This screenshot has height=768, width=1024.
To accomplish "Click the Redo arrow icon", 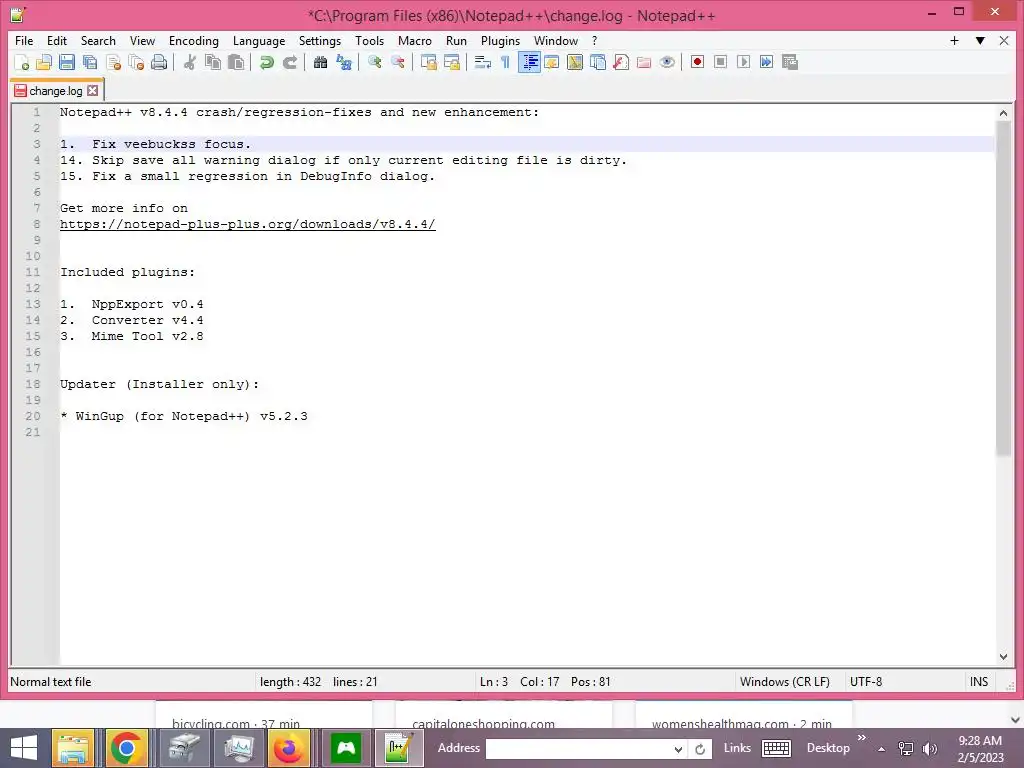I will click(290, 62).
